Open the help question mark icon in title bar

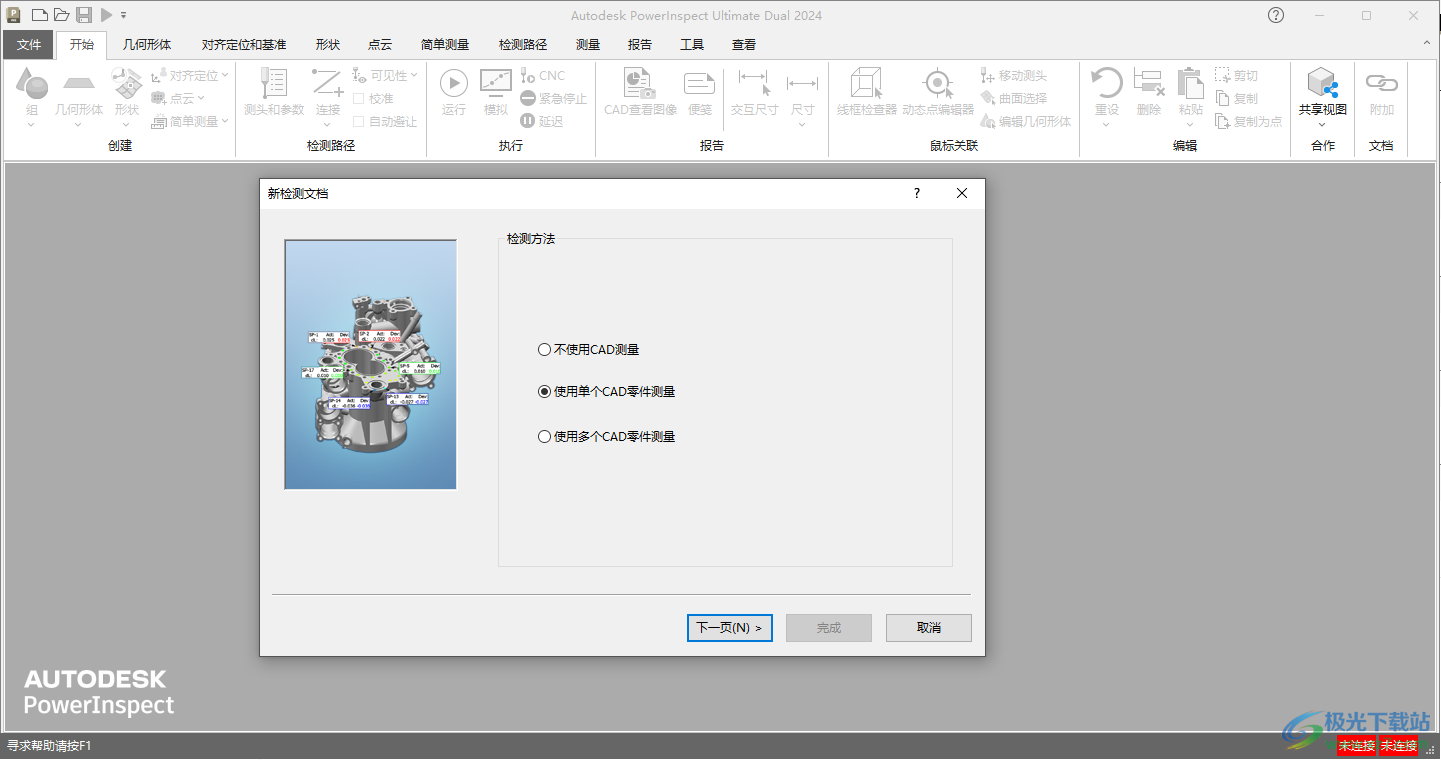pos(1276,15)
